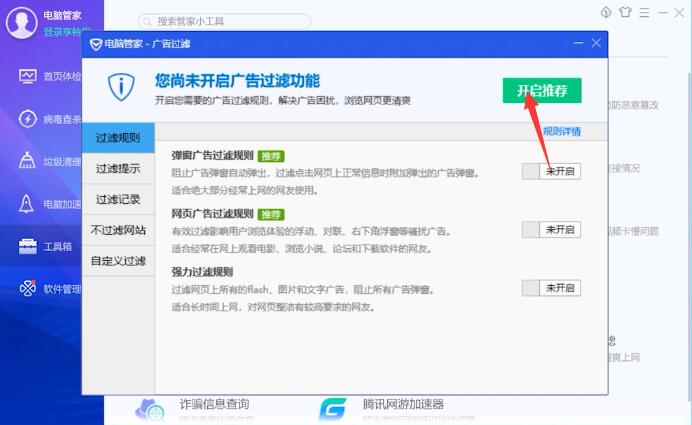Open the main menu hamburger icon
Viewport: 692px width, 425px height.
pyautogui.click(x=644, y=13)
